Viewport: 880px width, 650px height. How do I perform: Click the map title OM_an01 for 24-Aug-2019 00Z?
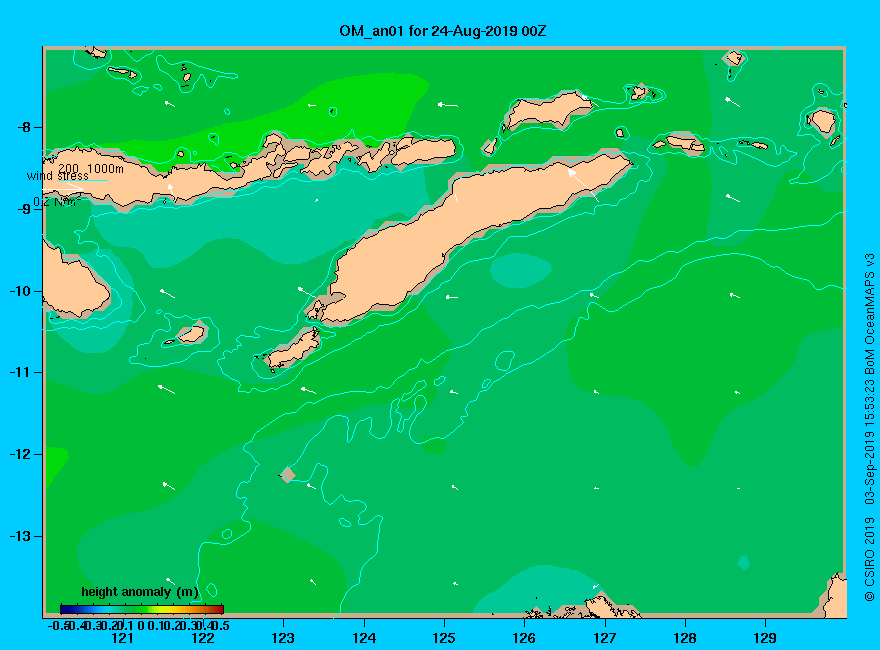tap(442, 31)
